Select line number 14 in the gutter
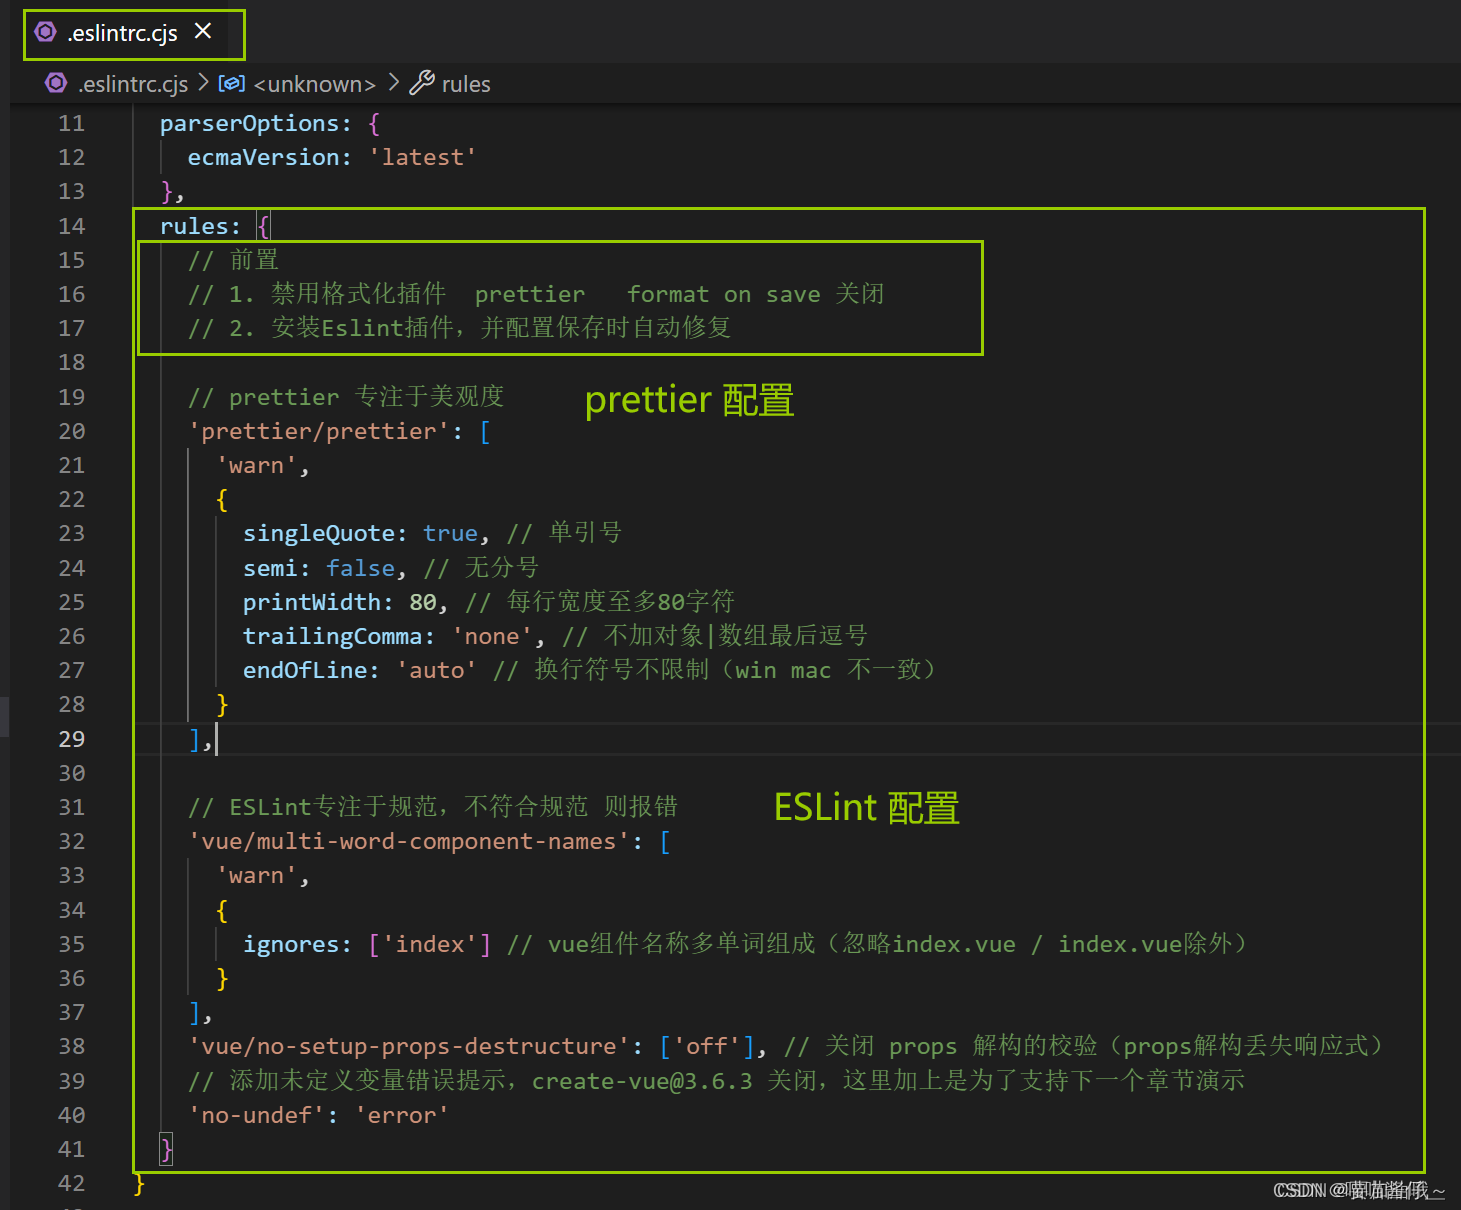 click(x=71, y=226)
